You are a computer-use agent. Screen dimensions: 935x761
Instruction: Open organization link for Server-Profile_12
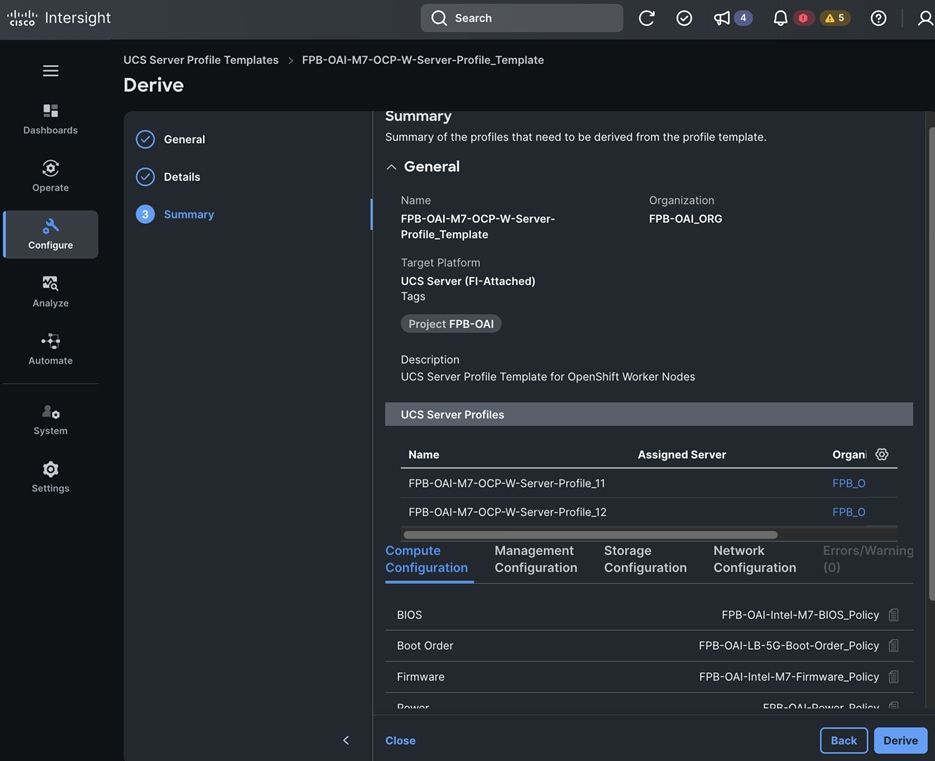[x=849, y=512]
